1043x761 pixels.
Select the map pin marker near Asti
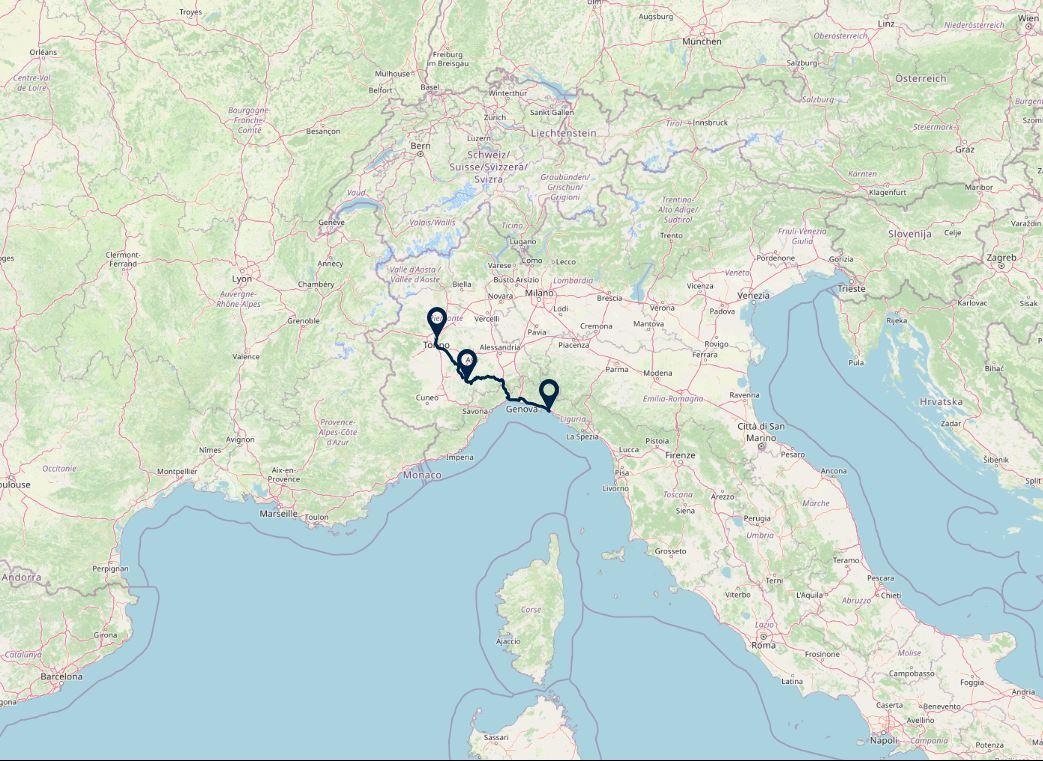click(468, 362)
